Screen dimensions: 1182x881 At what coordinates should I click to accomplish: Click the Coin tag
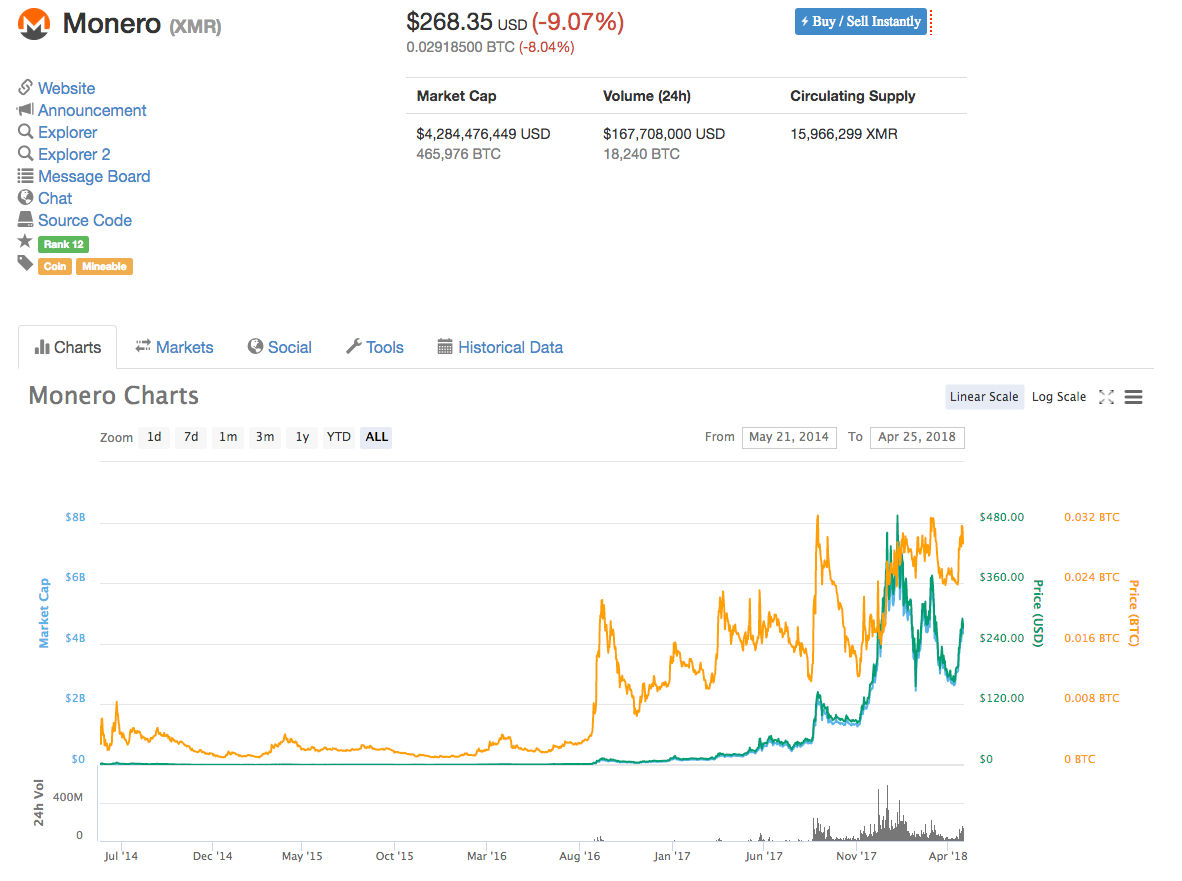coord(55,266)
